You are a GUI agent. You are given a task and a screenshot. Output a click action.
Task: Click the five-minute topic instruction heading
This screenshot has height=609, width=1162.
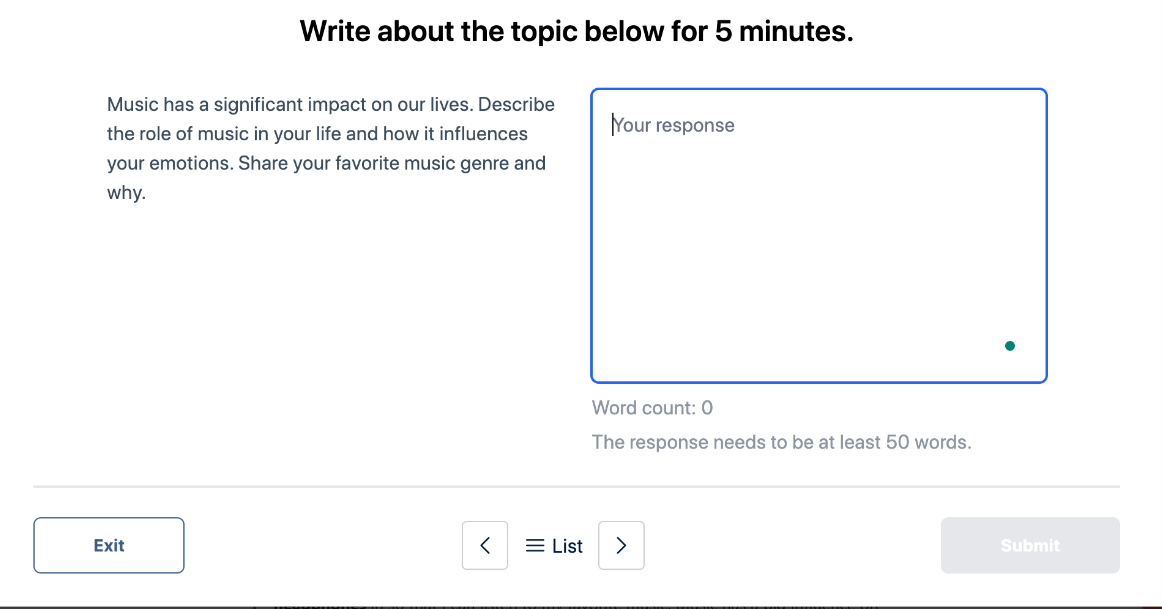point(576,30)
